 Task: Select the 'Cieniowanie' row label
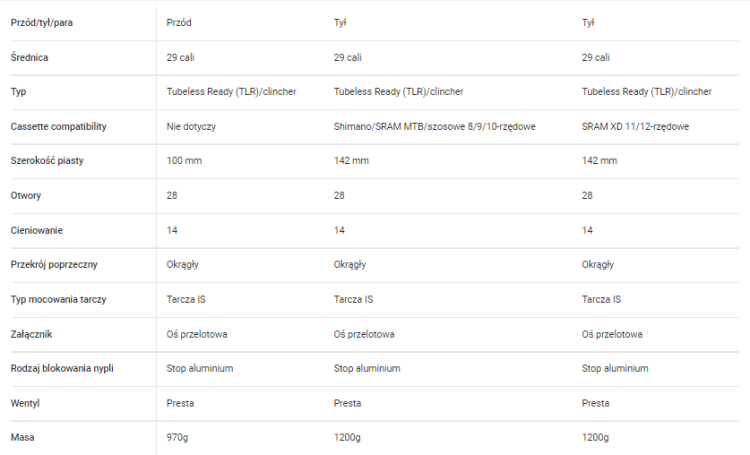(x=36, y=230)
